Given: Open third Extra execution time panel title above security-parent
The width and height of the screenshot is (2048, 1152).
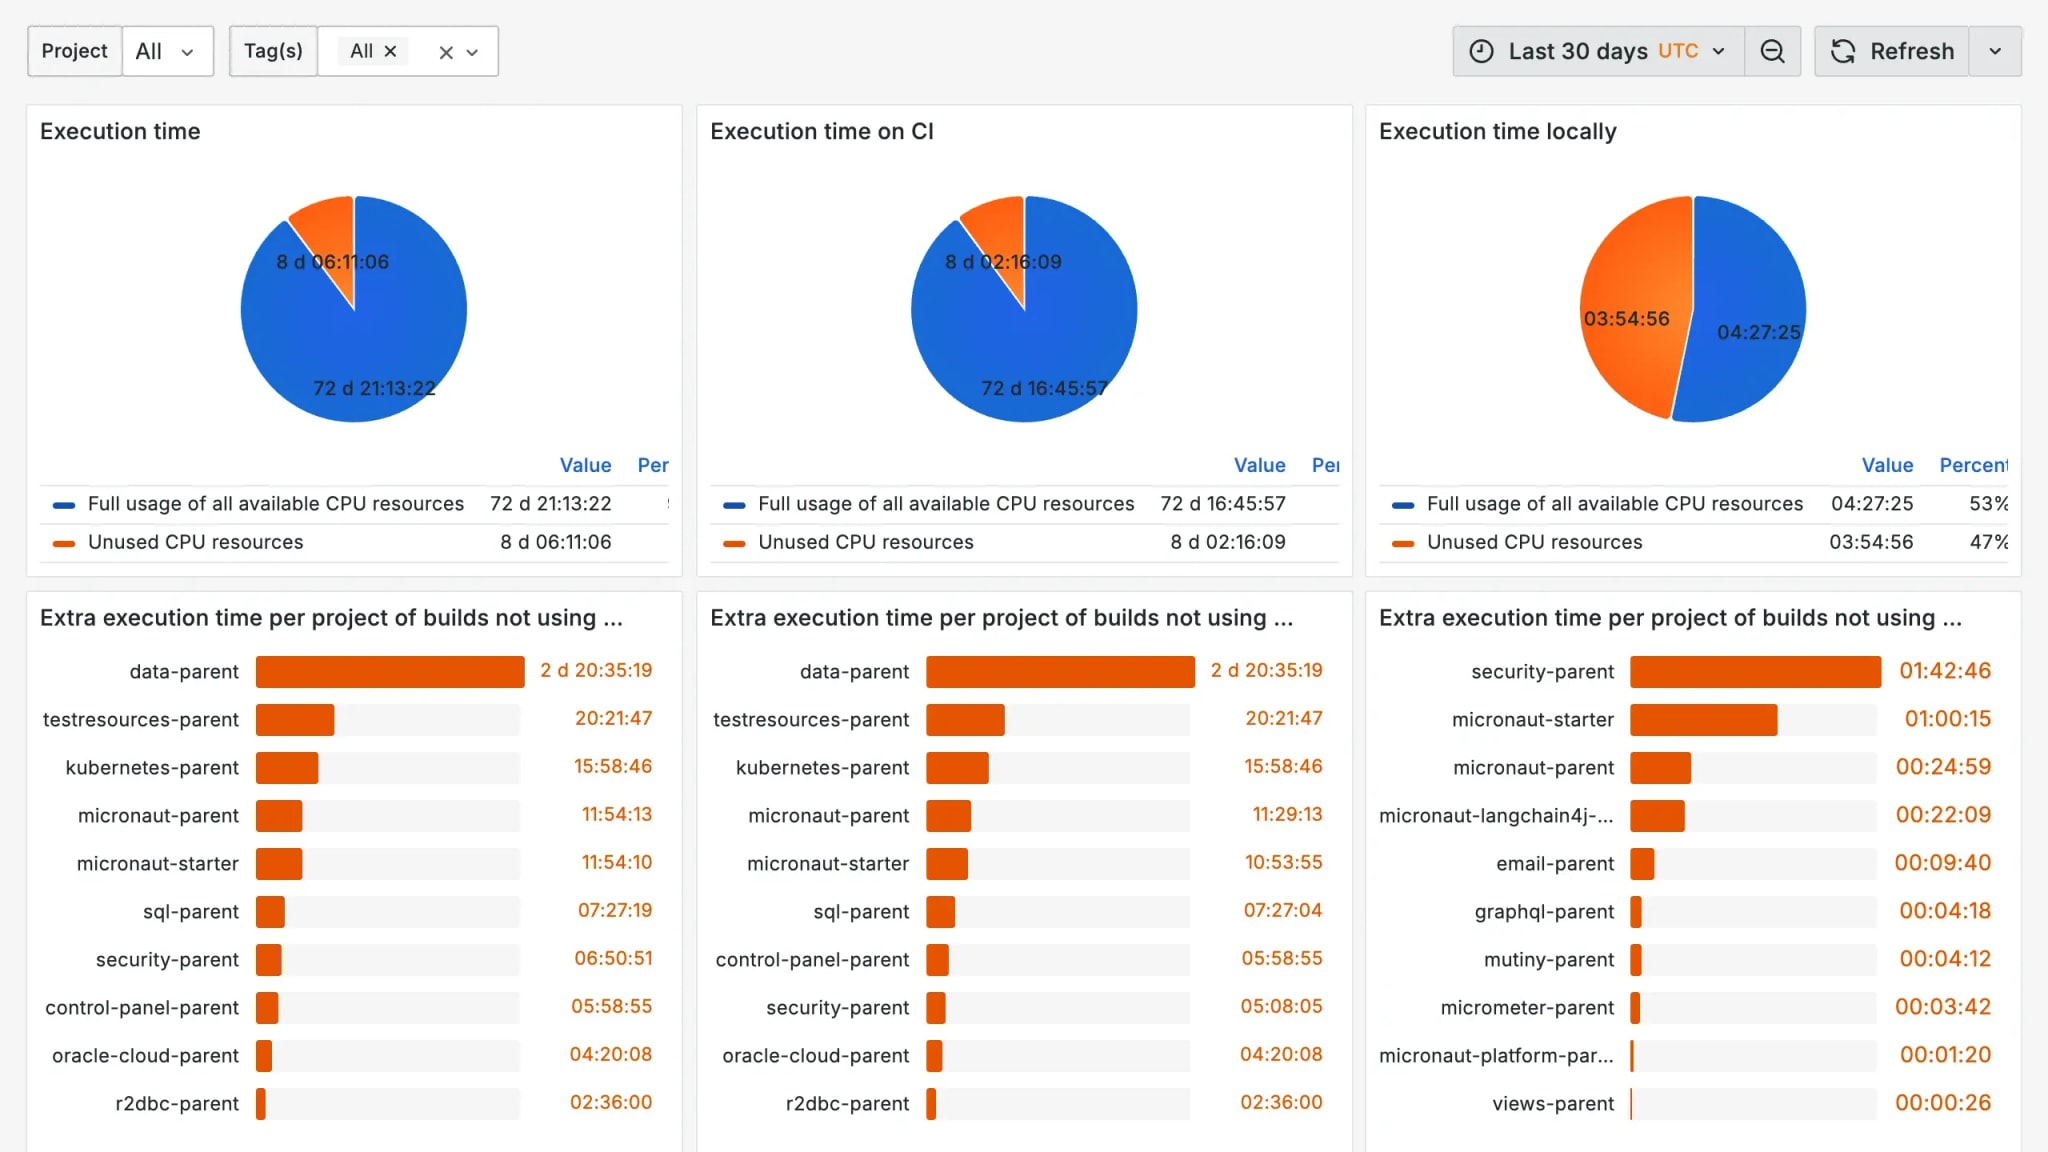Looking at the screenshot, I should click(x=1670, y=618).
